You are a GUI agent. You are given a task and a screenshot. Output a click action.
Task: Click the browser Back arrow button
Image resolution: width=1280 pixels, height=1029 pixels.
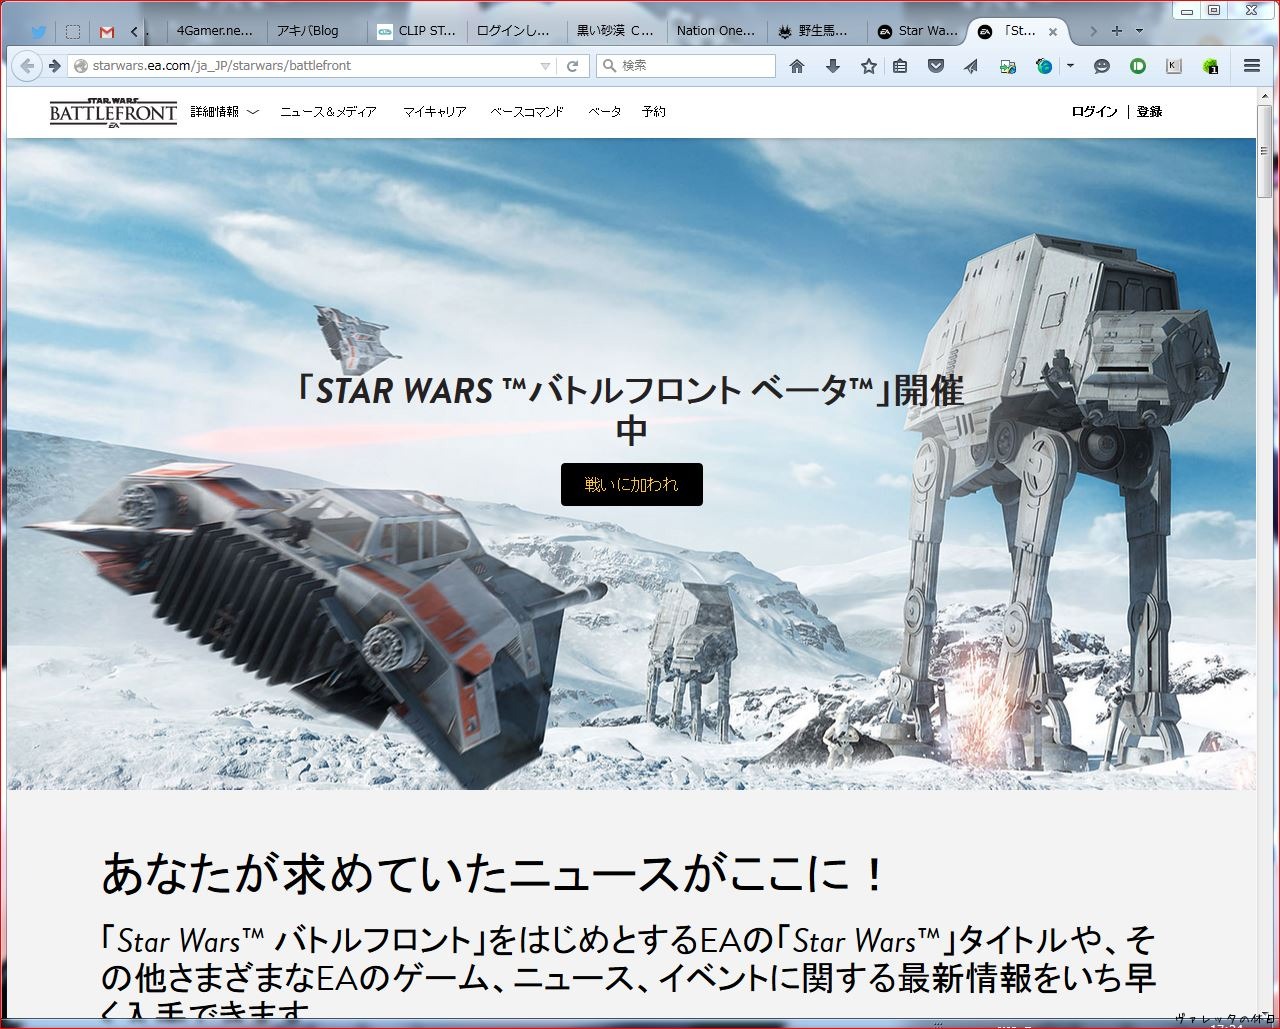point(28,66)
